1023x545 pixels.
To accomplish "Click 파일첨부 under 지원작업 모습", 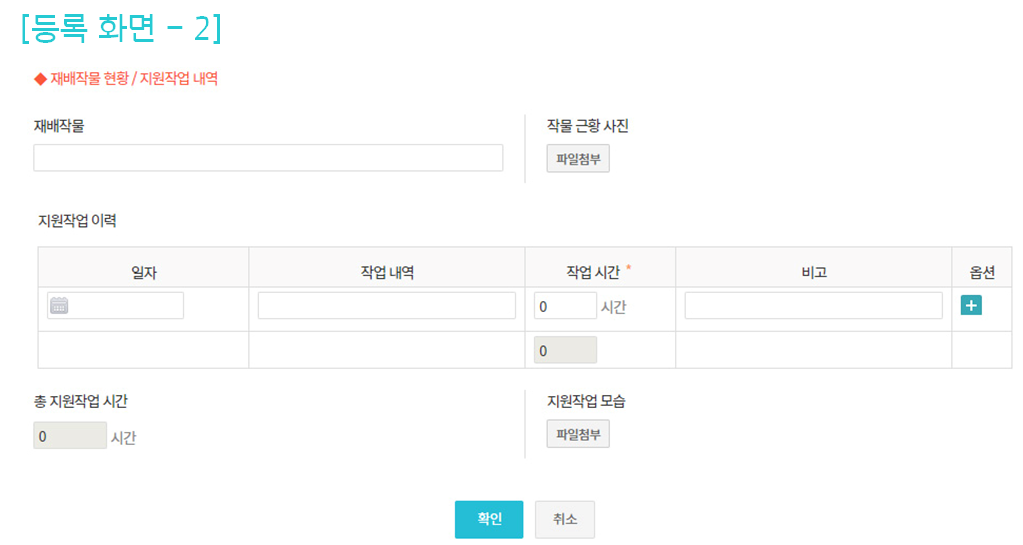I will tap(578, 434).
